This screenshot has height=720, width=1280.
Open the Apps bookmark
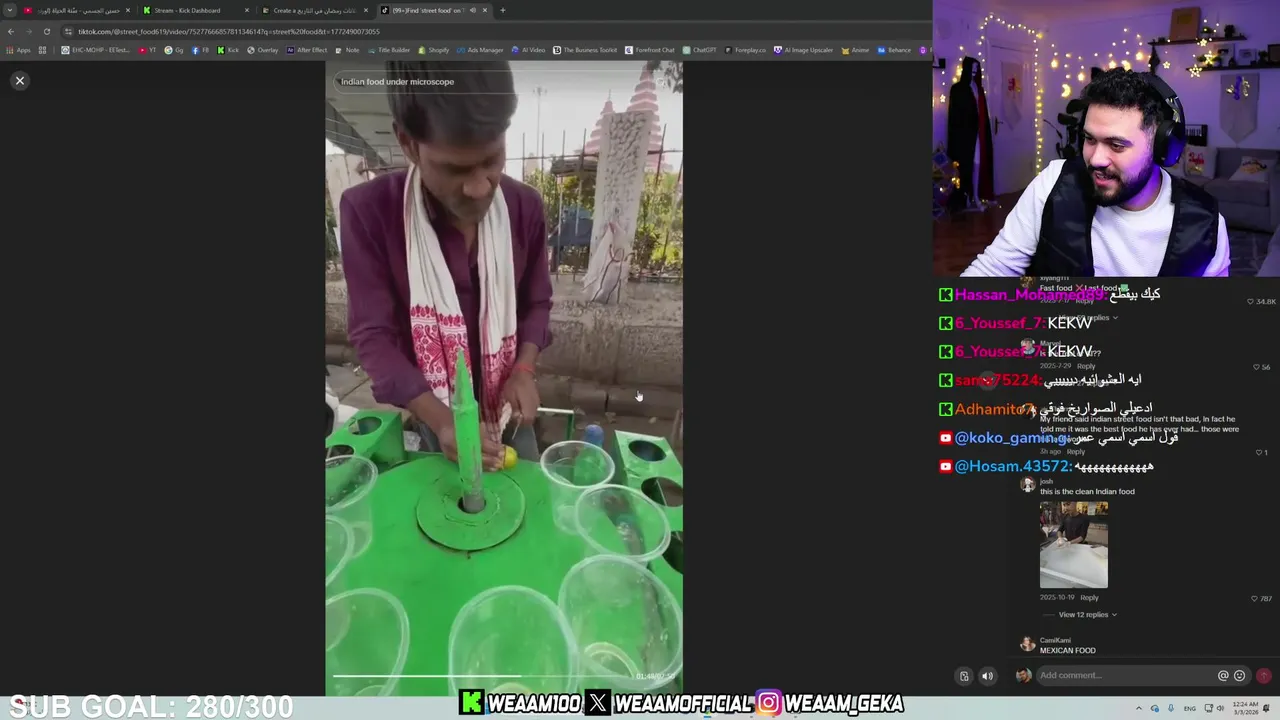tap(18, 50)
